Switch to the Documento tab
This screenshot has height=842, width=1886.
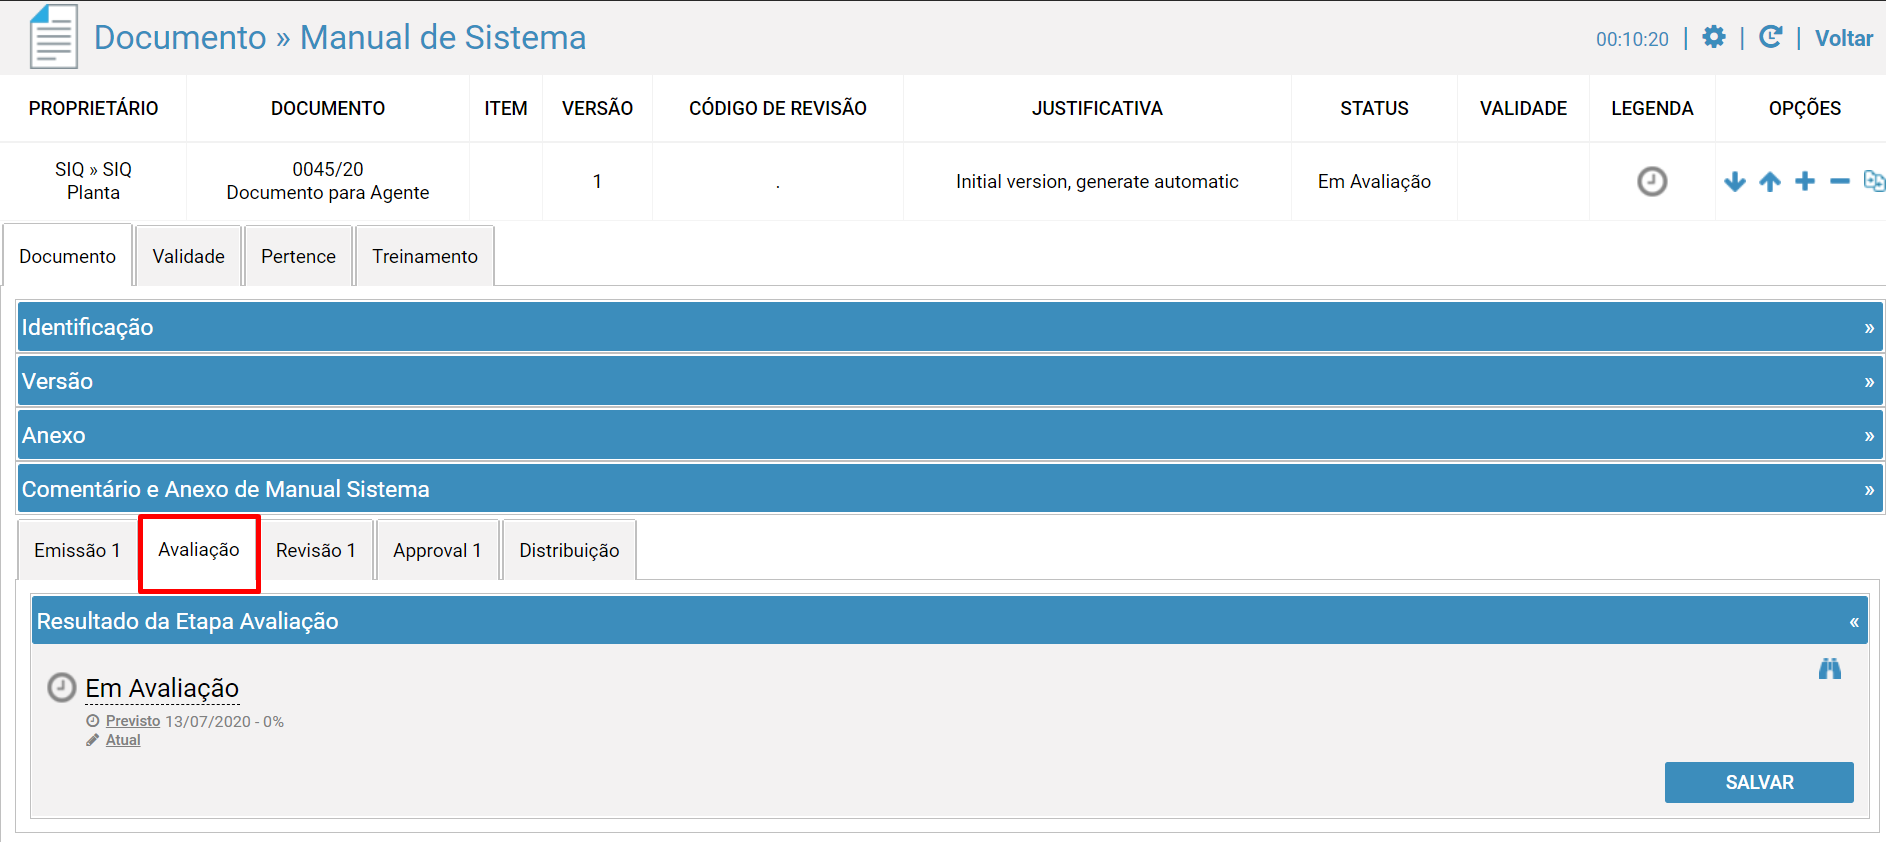(67, 256)
